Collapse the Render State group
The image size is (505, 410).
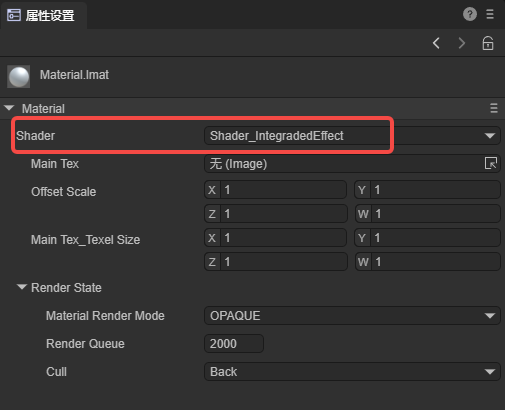22,287
